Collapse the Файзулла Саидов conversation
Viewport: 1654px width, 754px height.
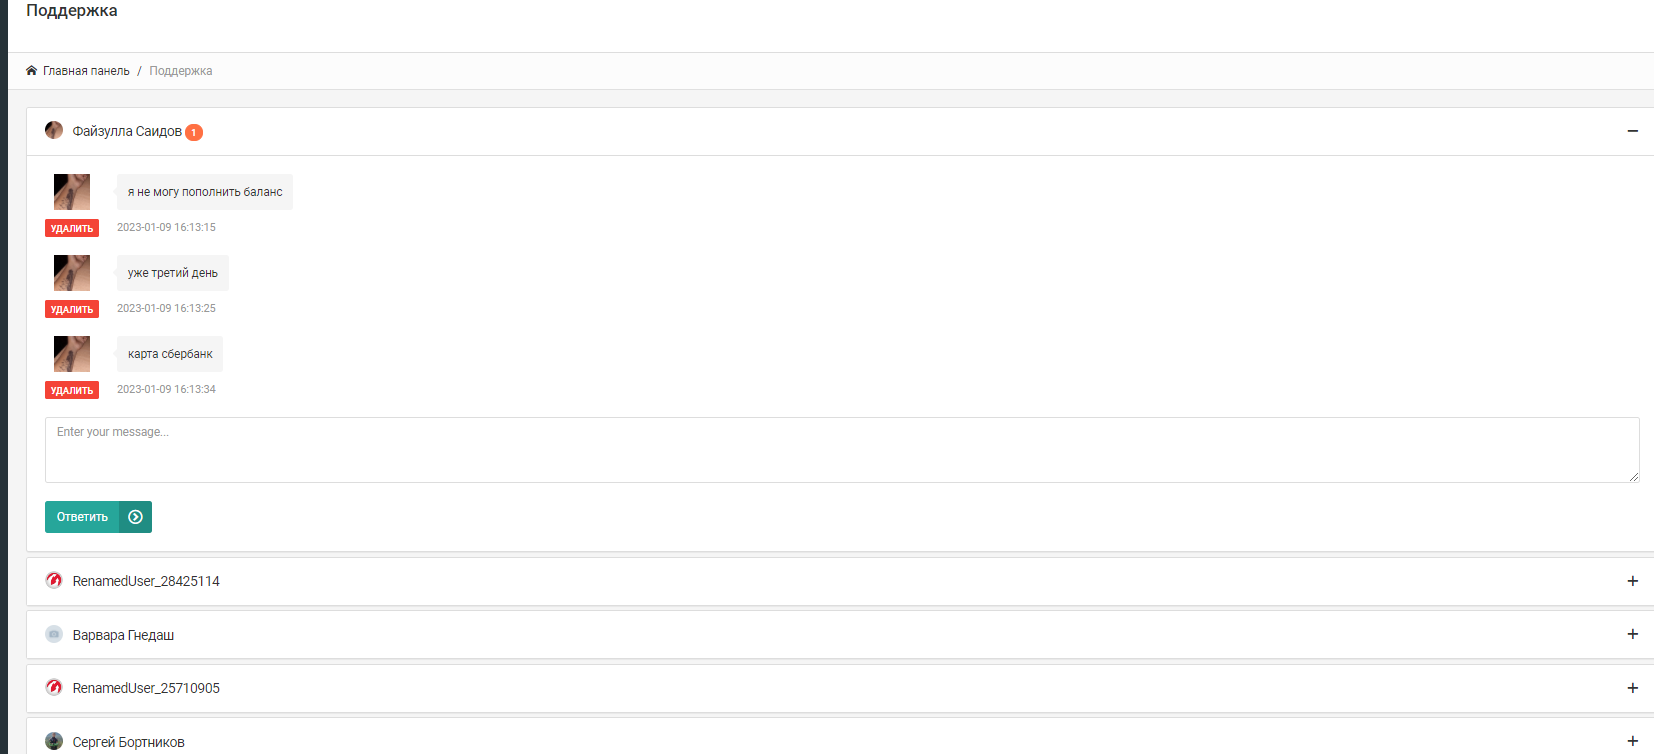pyautogui.click(x=1632, y=131)
